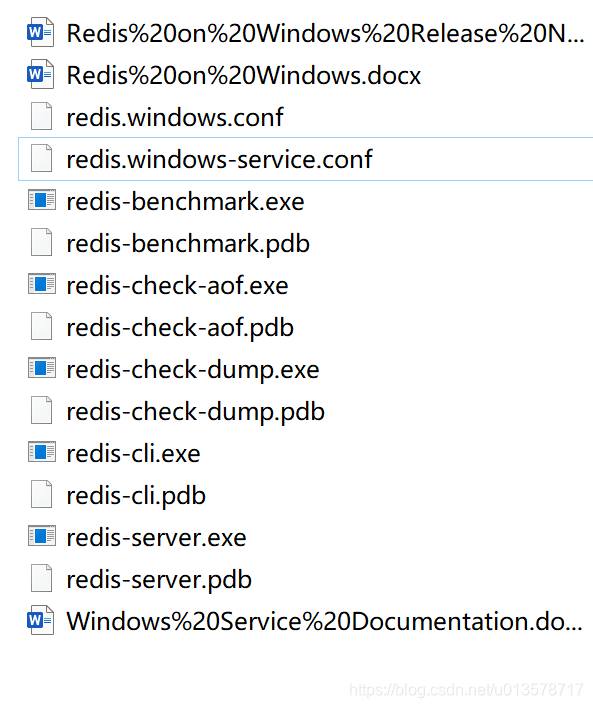593x708 pixels.
Task: Click the blog.csdn.net watermark link
Action: 467,690
